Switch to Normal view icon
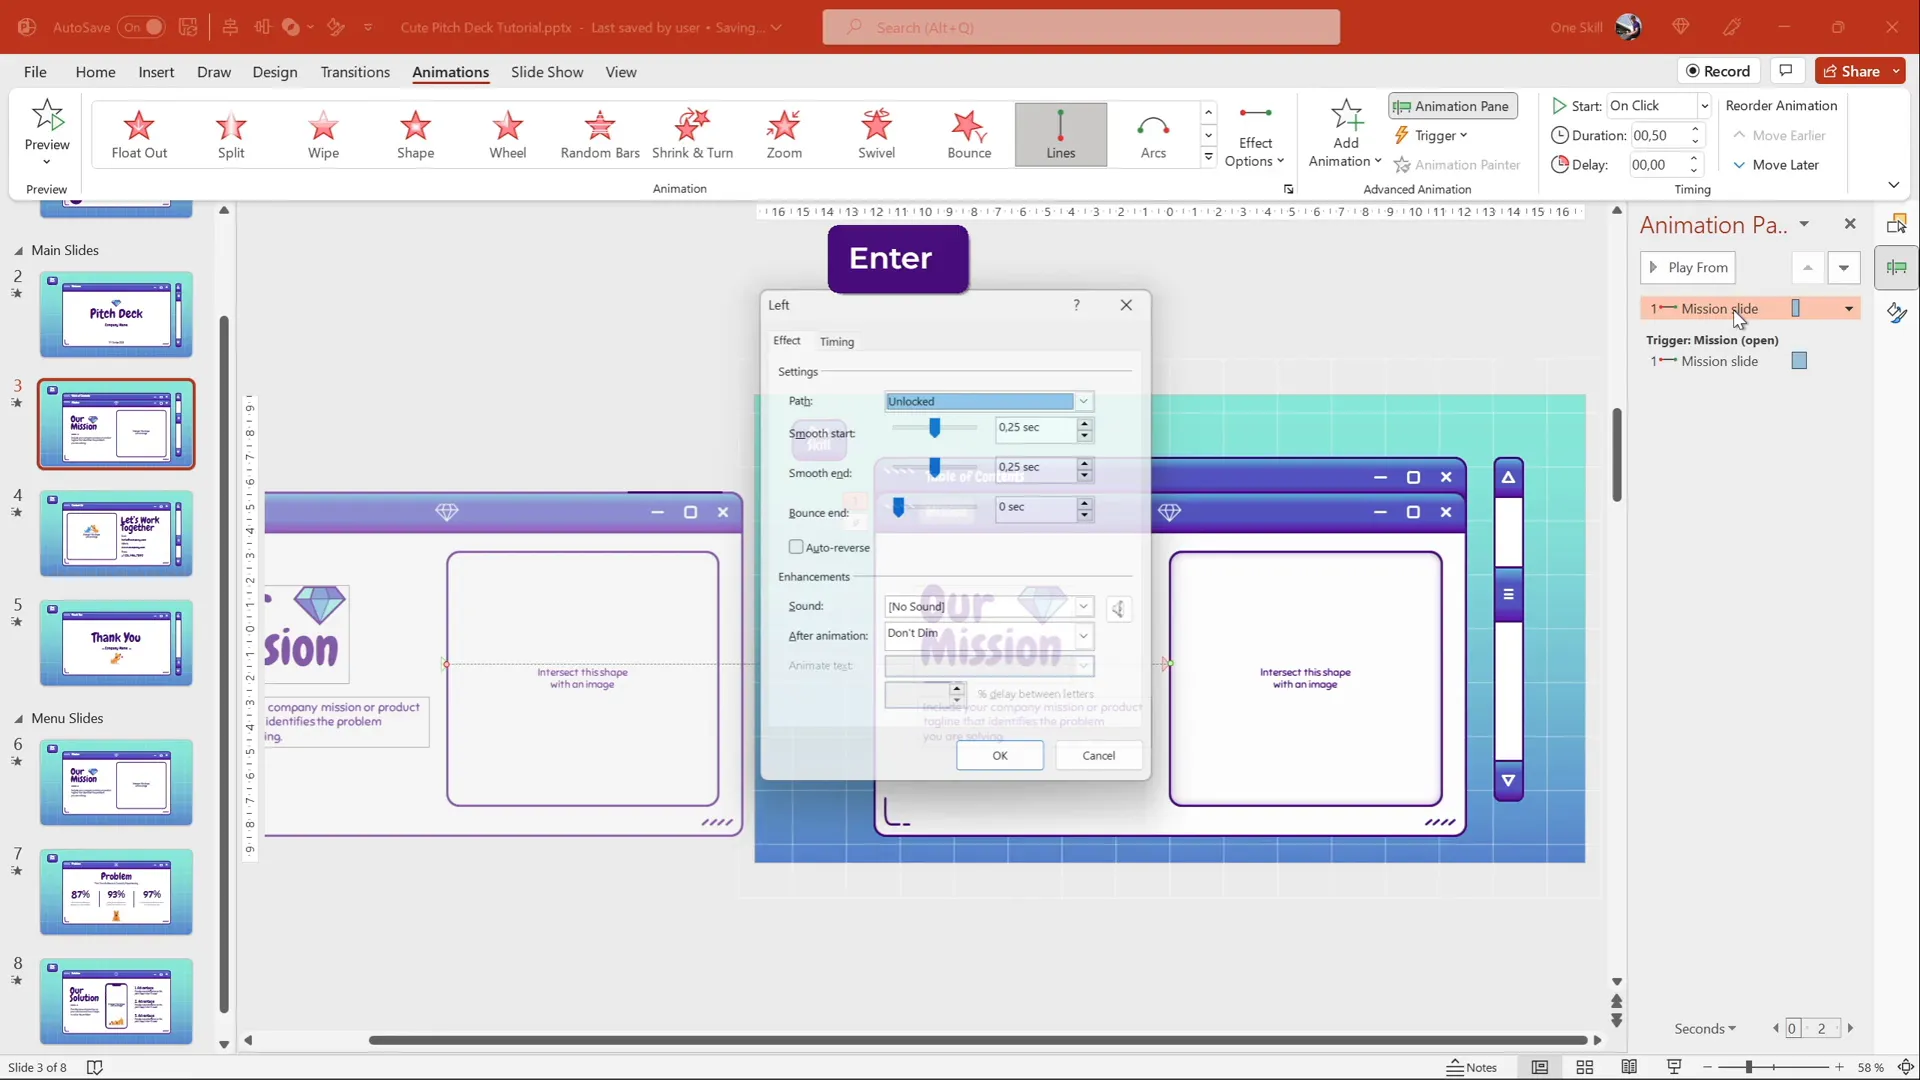Image resolution: width=1920 pixels, height=1080 pixels. tap(1540, 1067)
